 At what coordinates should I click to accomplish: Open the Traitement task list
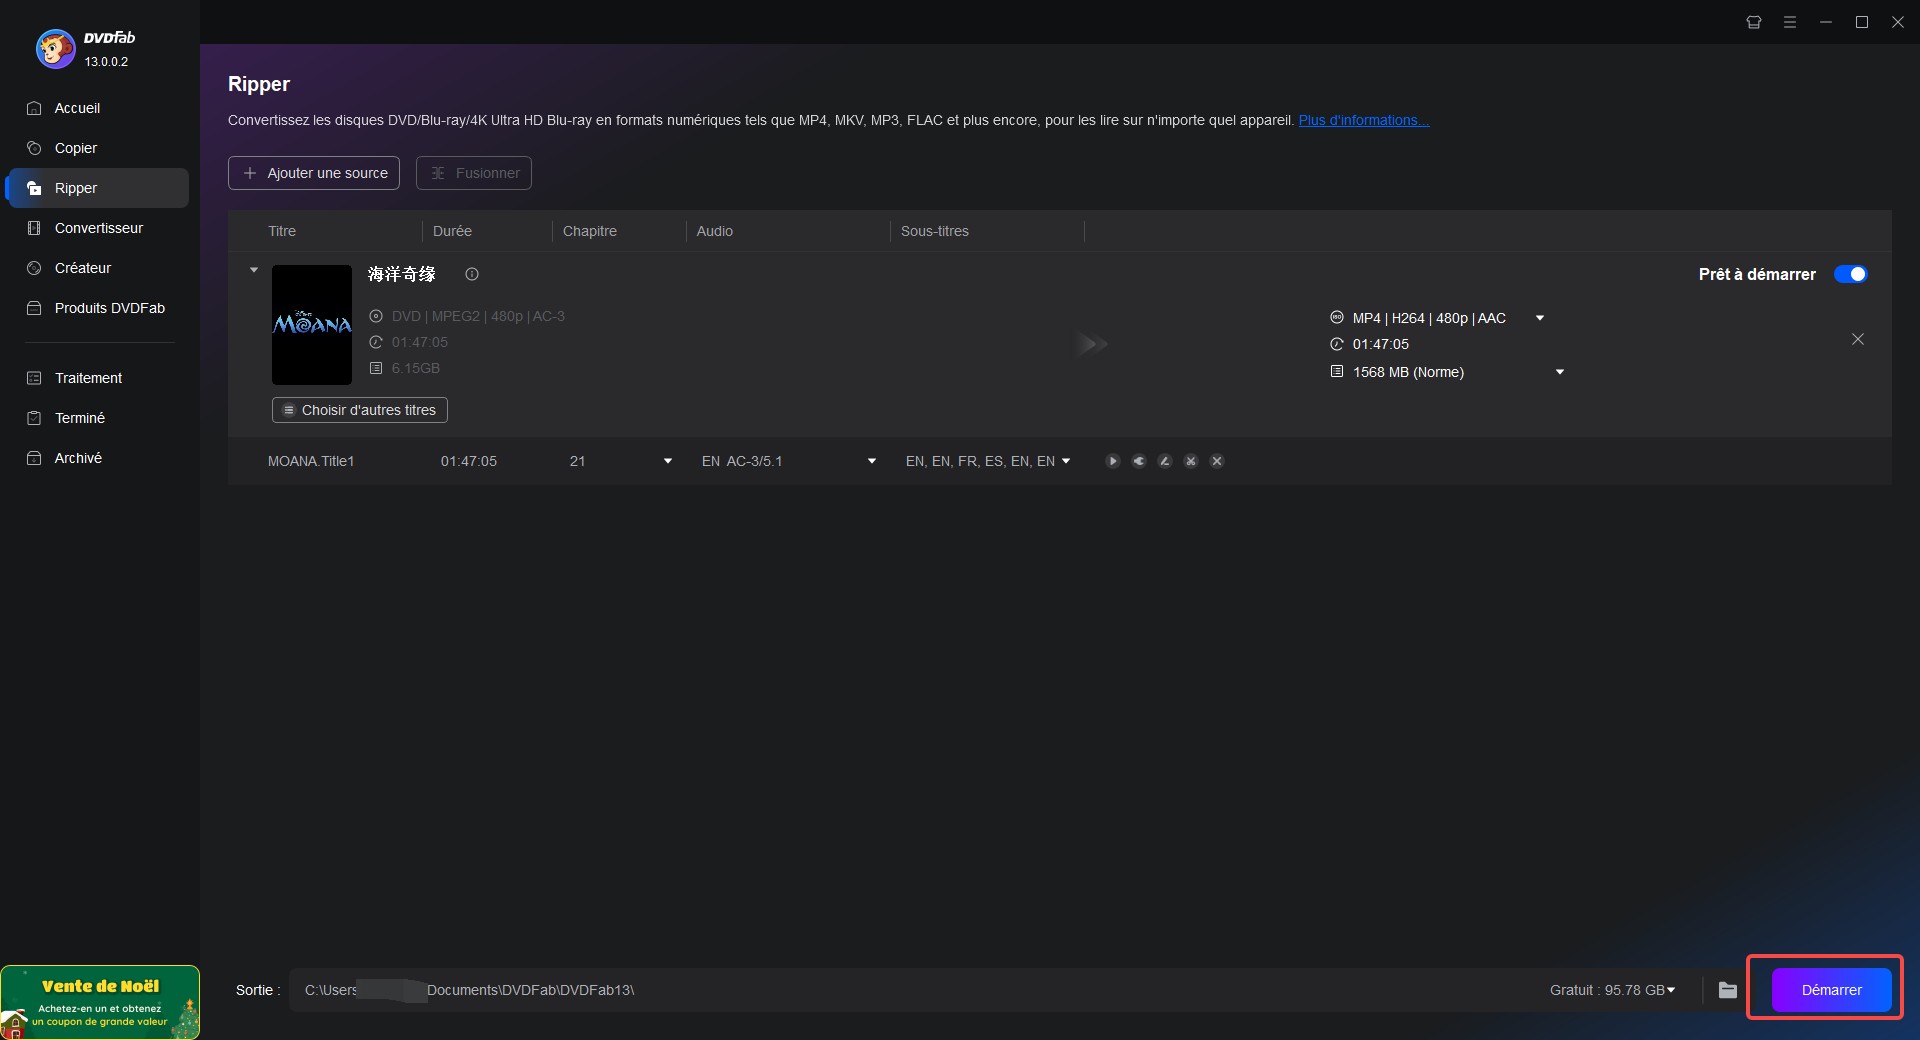[x=97, y=378]
